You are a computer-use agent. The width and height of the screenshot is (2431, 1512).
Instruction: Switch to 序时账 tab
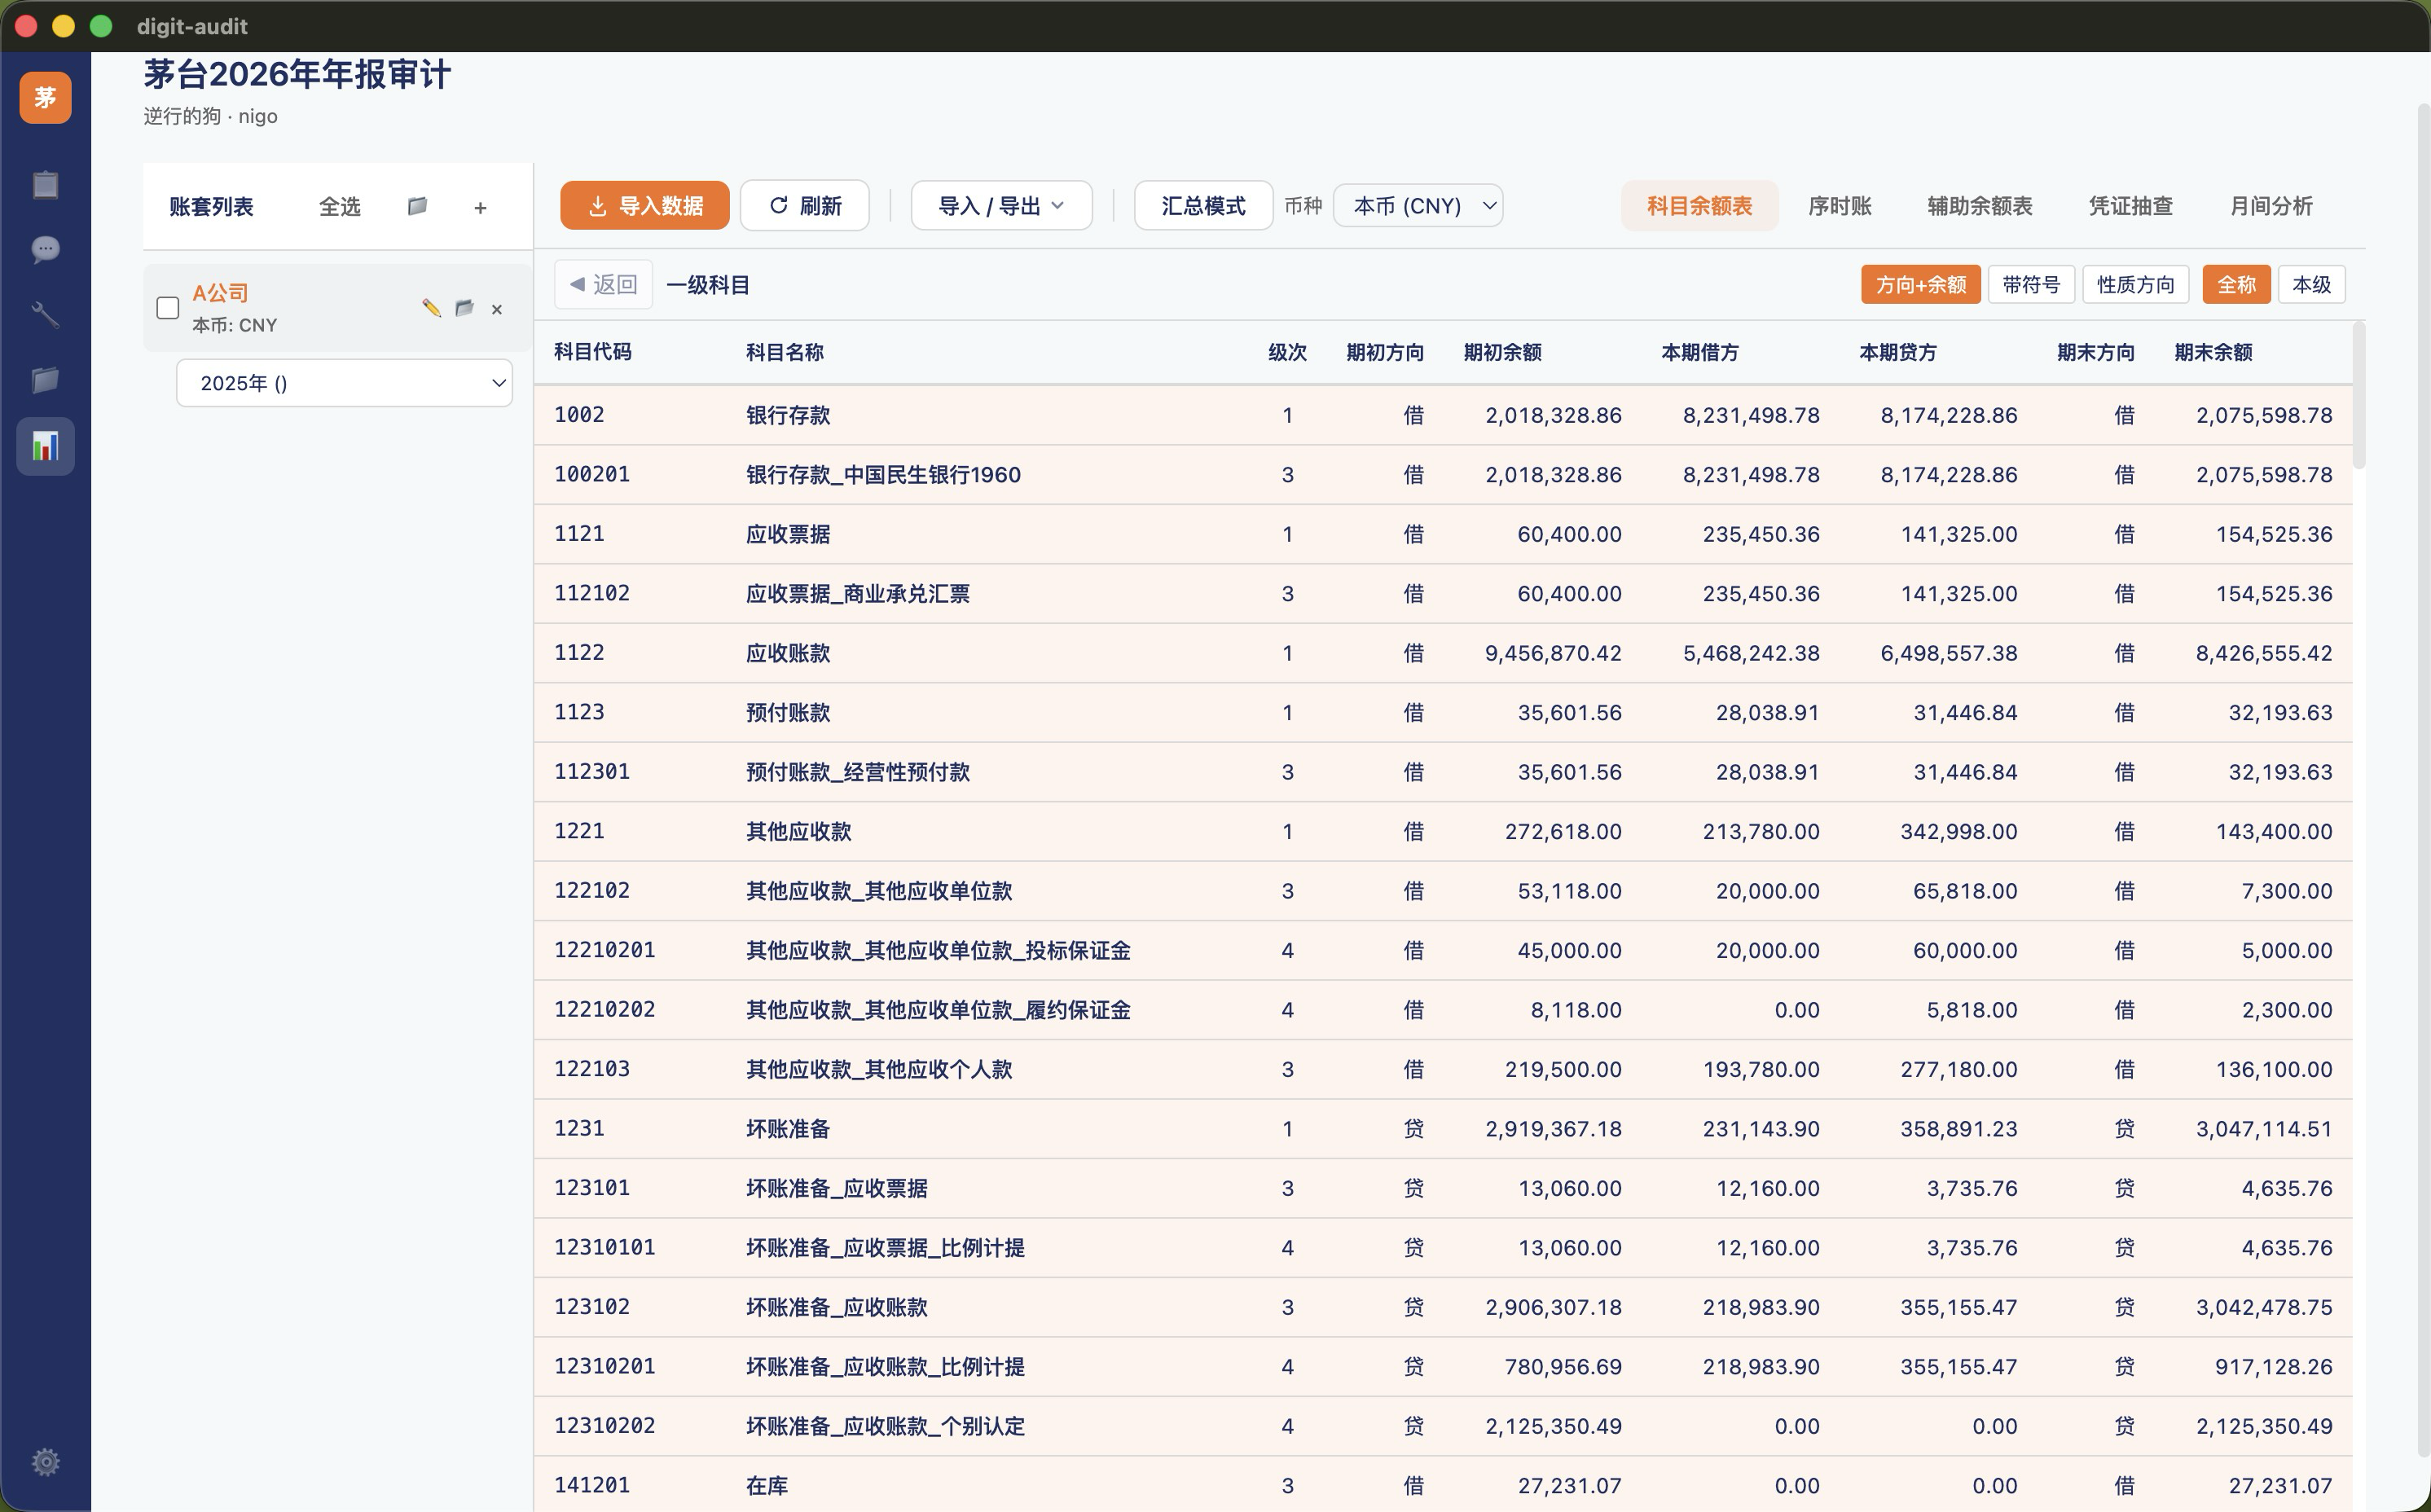[x=1840, y=206]
